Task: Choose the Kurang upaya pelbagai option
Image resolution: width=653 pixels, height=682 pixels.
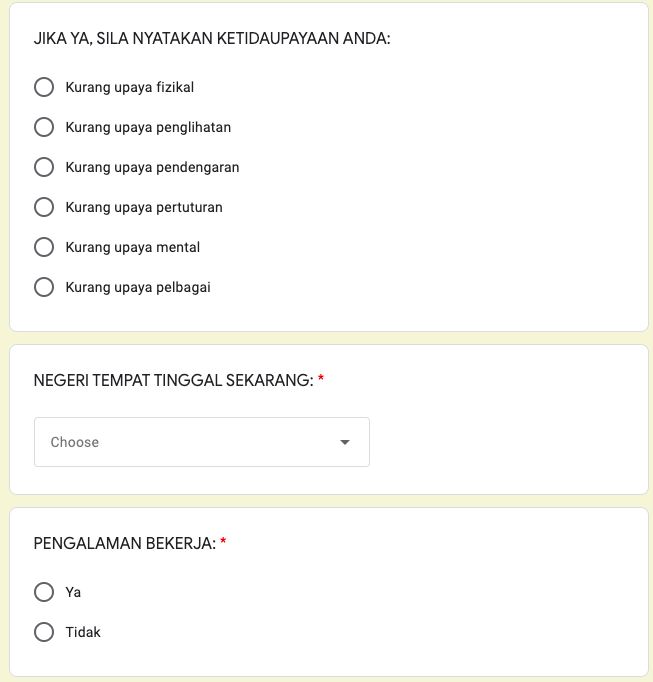Action: tap(44, 287)
